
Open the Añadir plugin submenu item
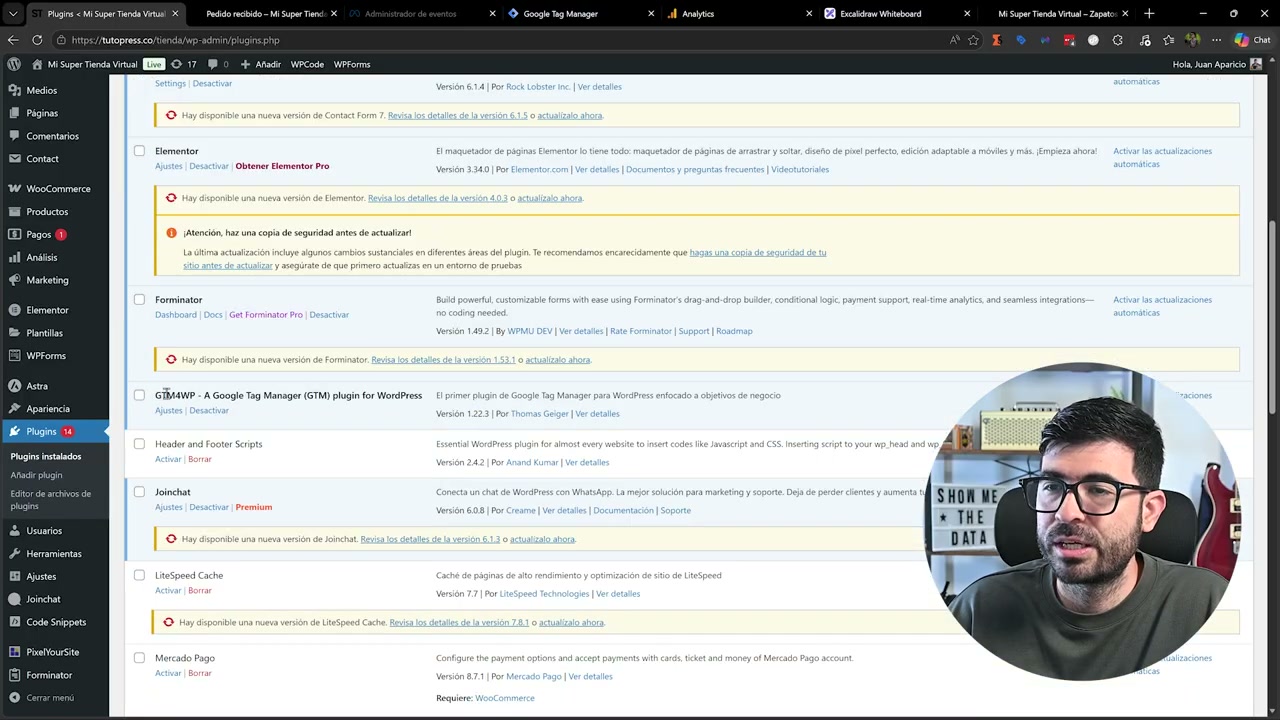(x=36, y=475)
